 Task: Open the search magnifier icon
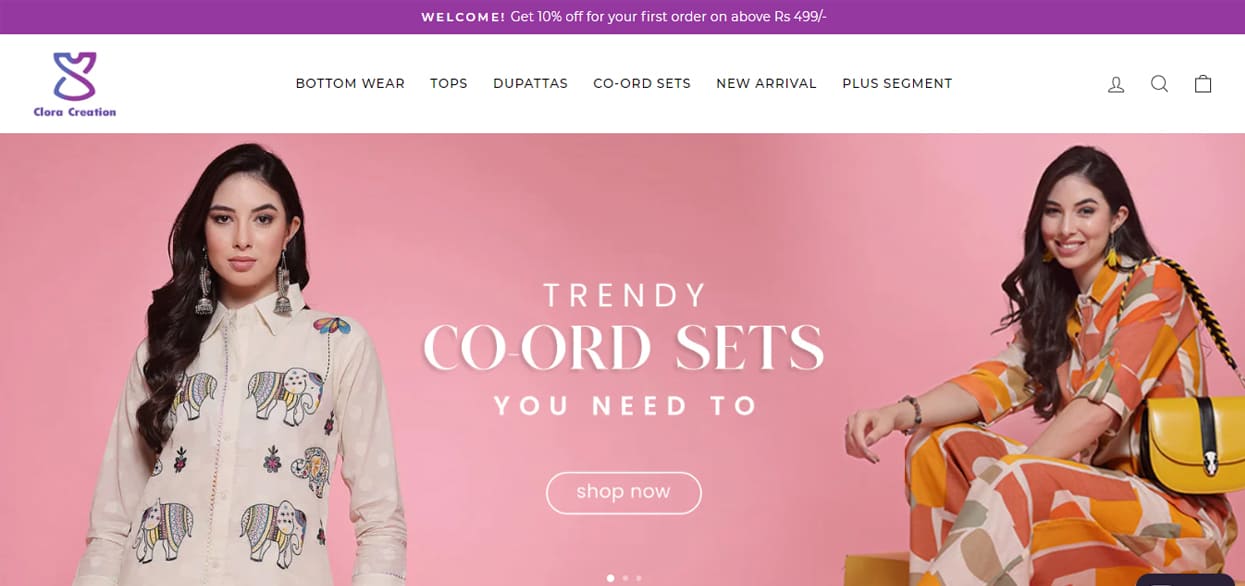pos(1159,84)
